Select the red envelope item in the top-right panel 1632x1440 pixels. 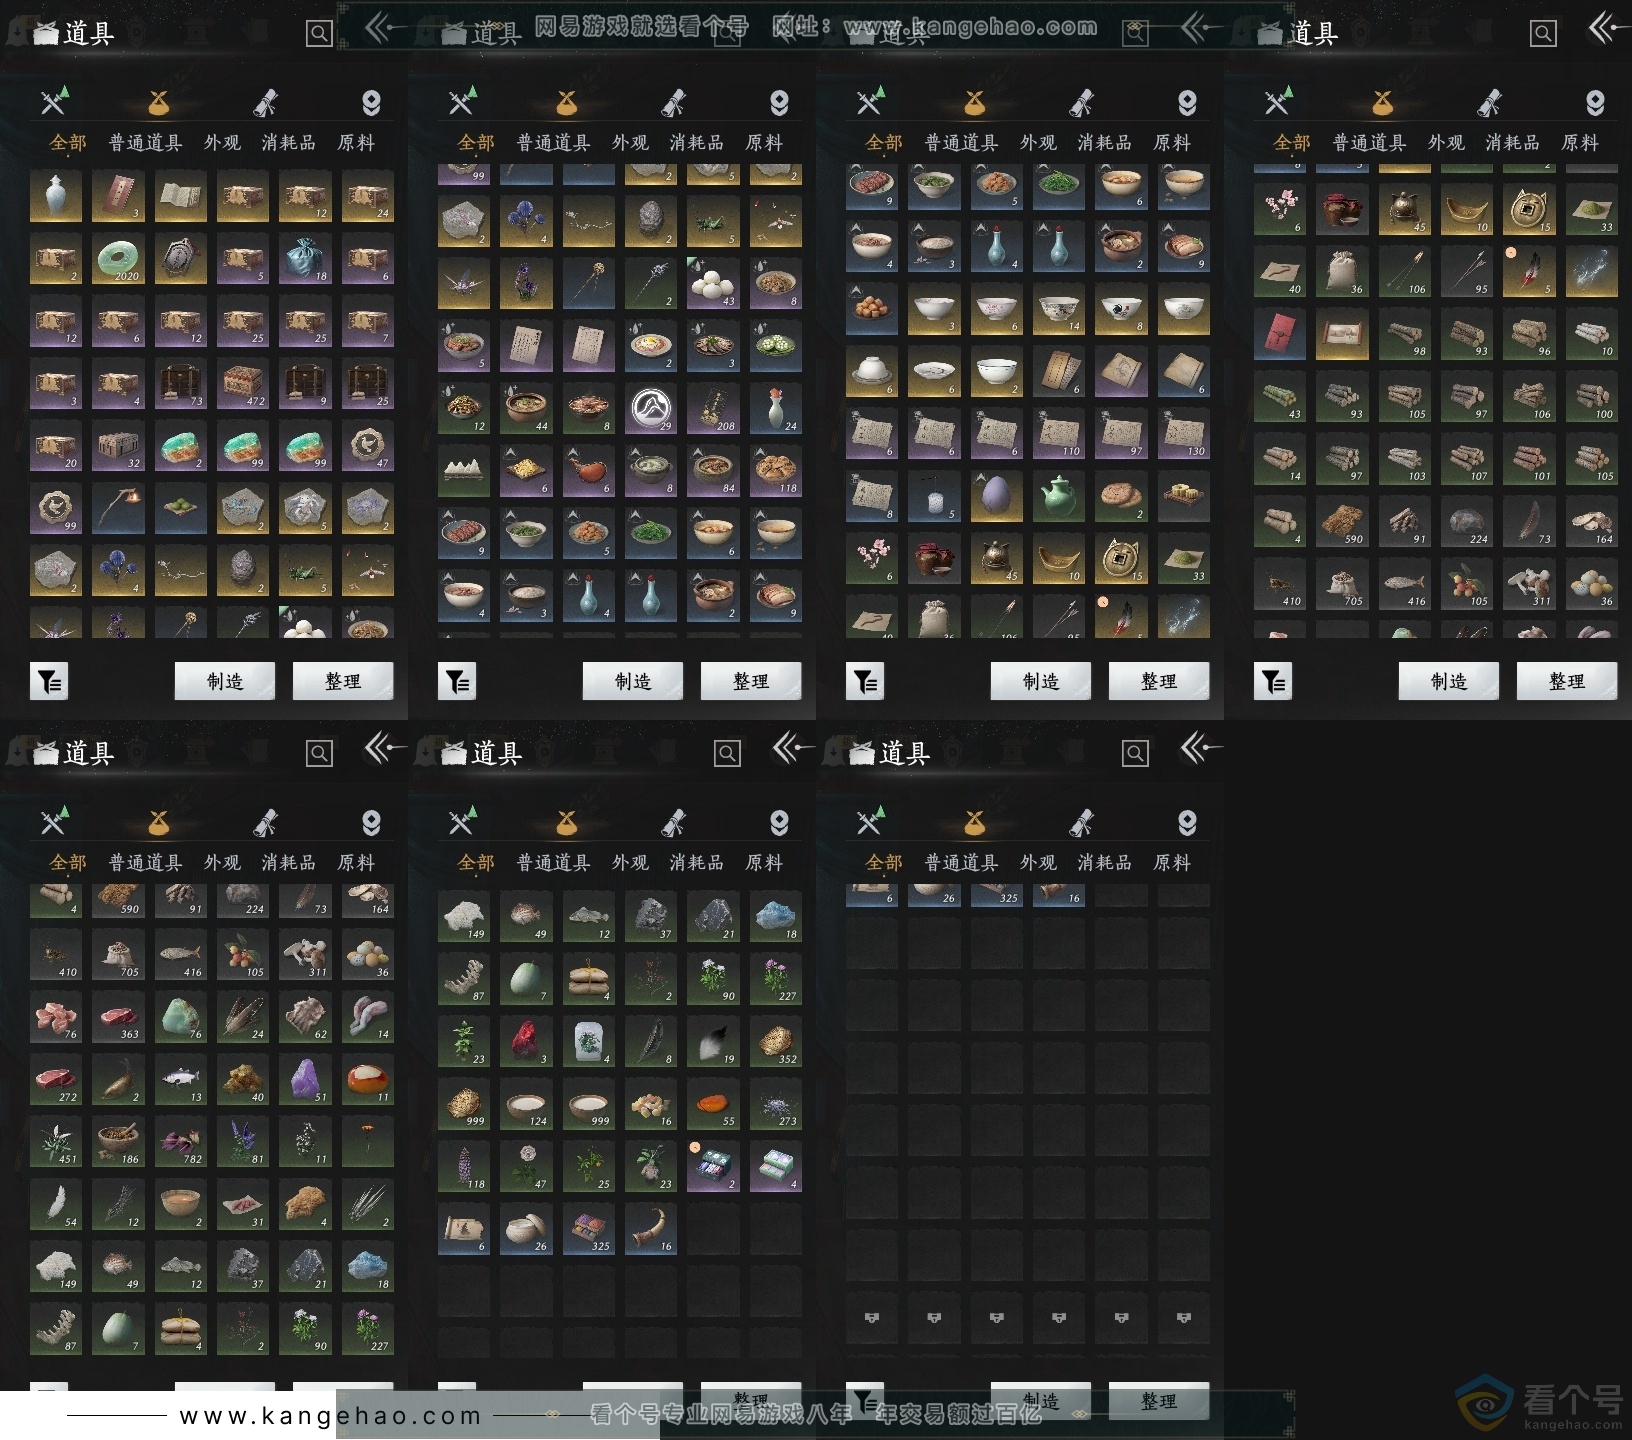(x=1280, y=334)
